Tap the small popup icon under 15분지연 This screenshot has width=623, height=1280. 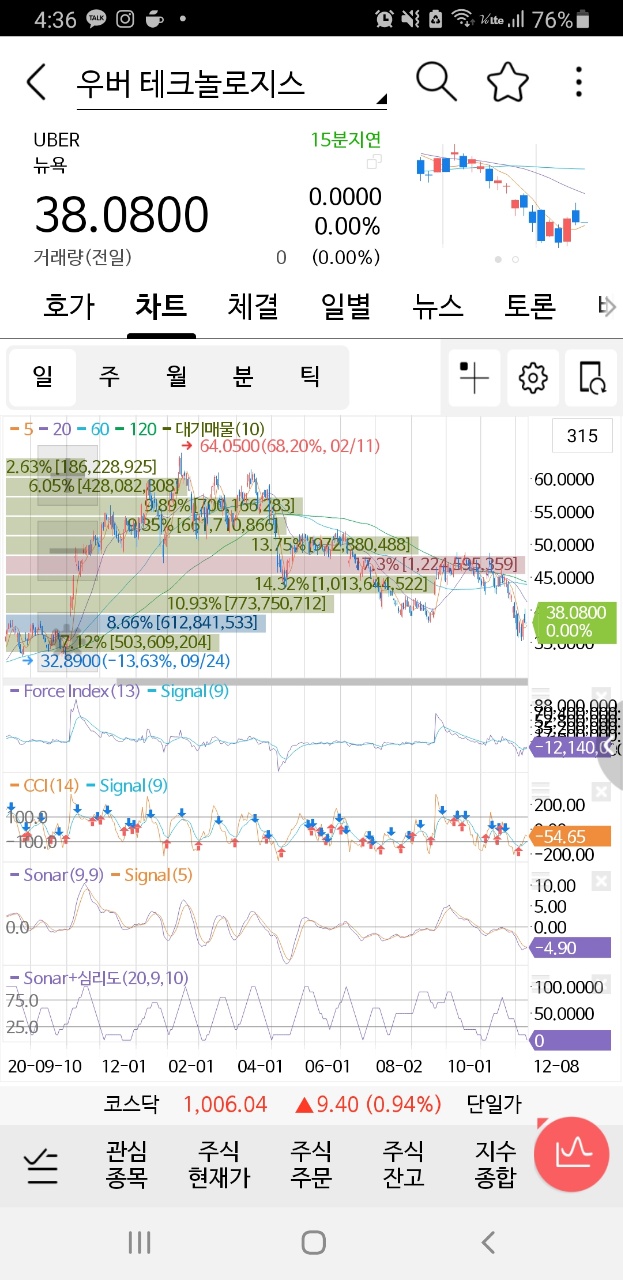(x=374, y=161)
